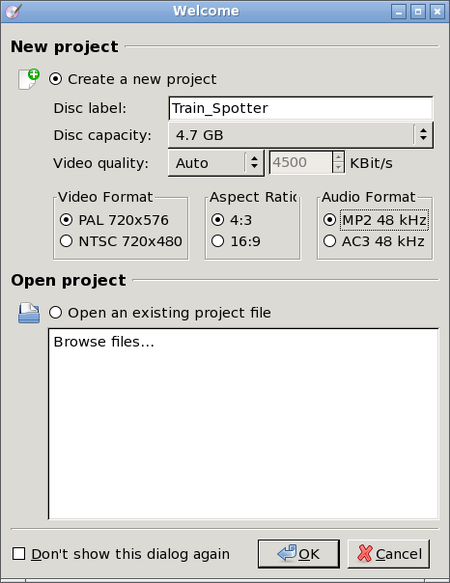This screenshot has height=583, width=450.
Task: Click the new project document icon
Action: click(29, 79)
